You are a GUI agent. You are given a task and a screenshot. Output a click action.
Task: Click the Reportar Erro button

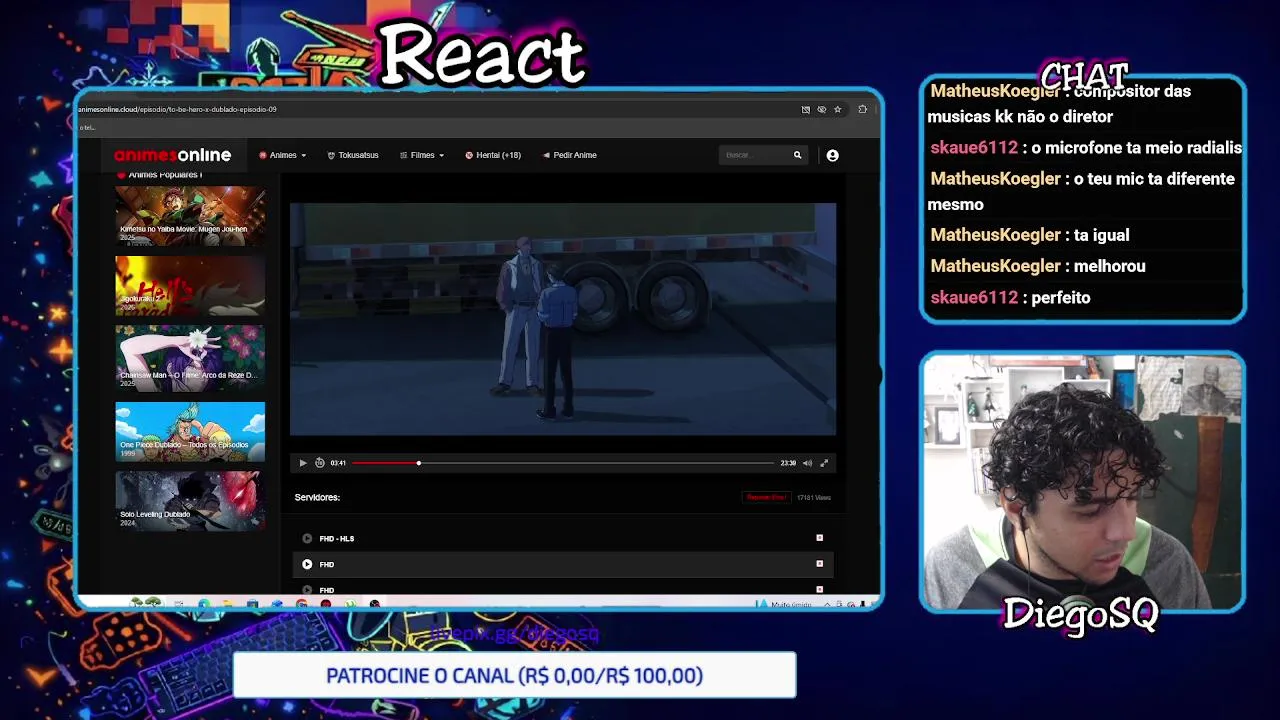[767, 497]
